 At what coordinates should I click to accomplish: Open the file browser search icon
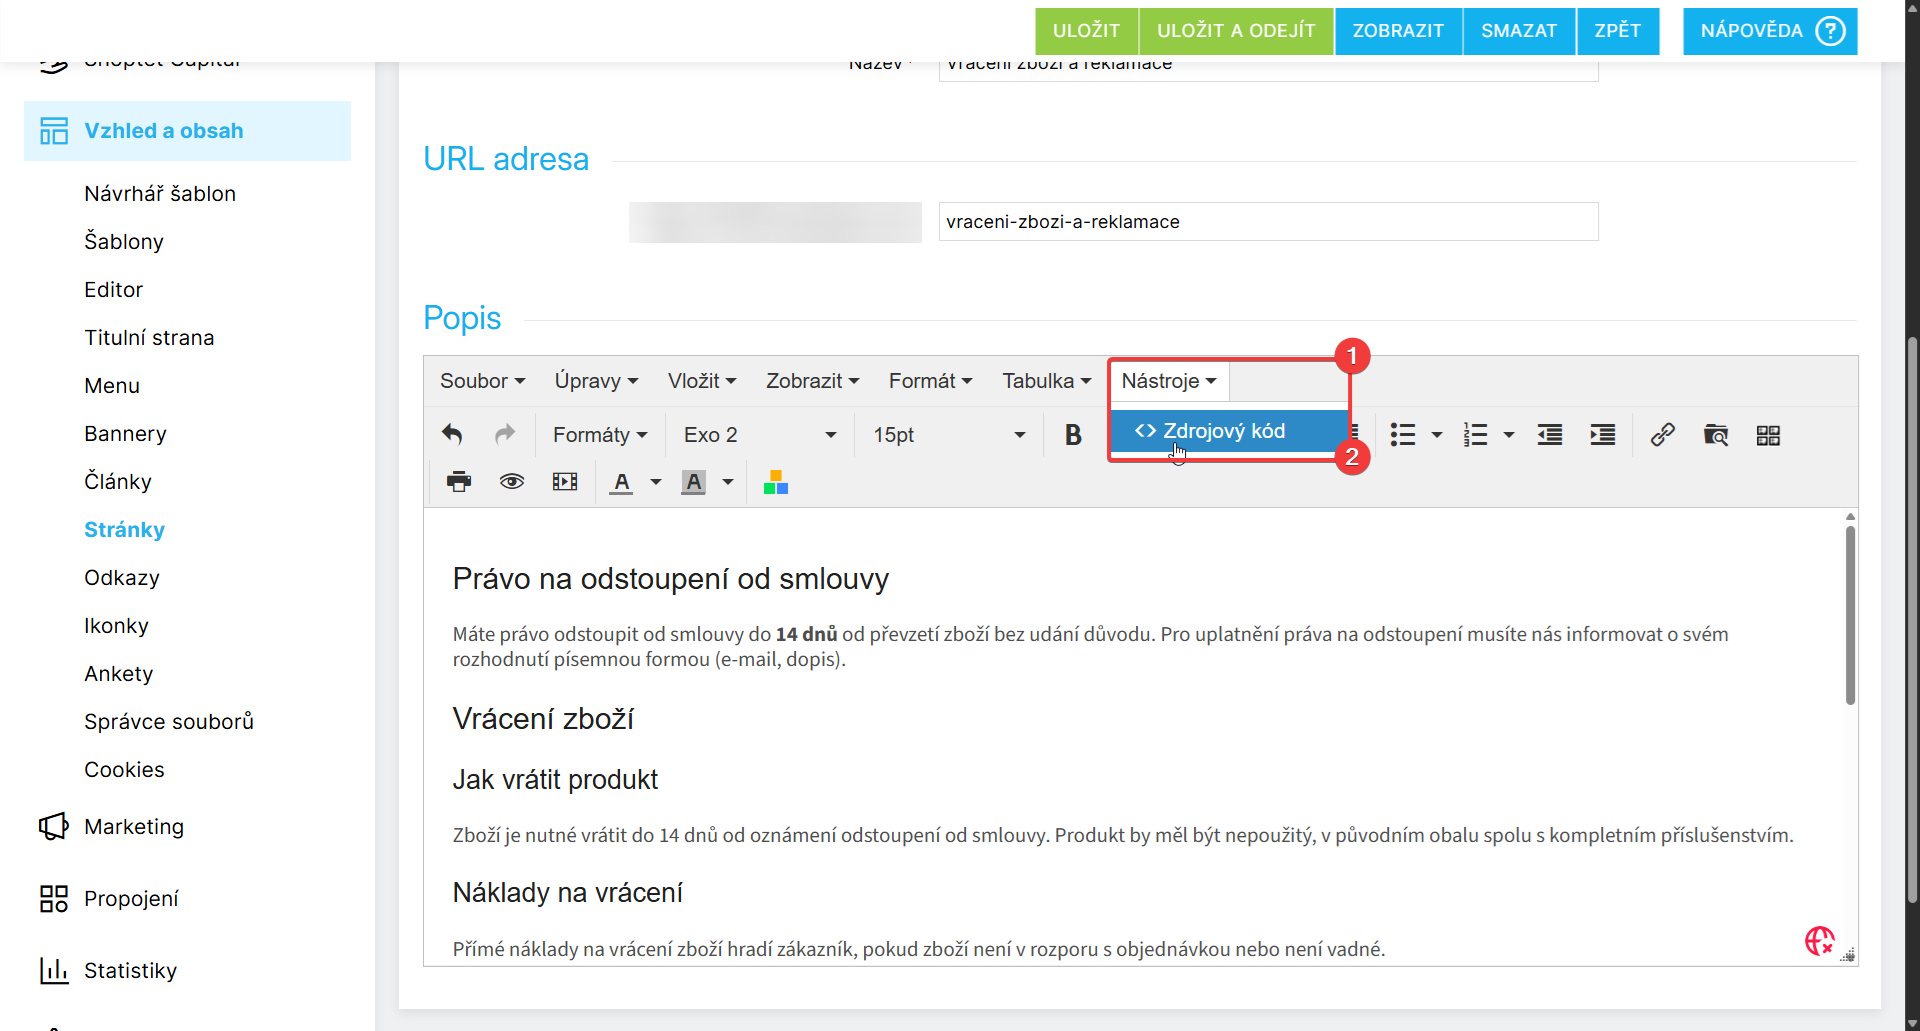pyautogui.click(x=1716, y=435)
